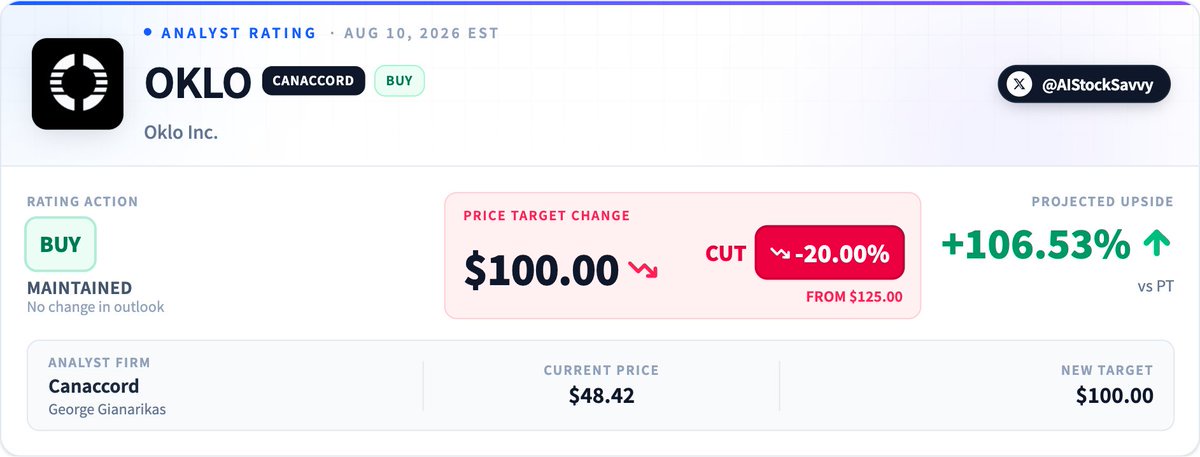Click the Canaccord analyst firm name
The height and width of the screenshot is (457, 1200).
pyautogui.click(x=94, y=386)
